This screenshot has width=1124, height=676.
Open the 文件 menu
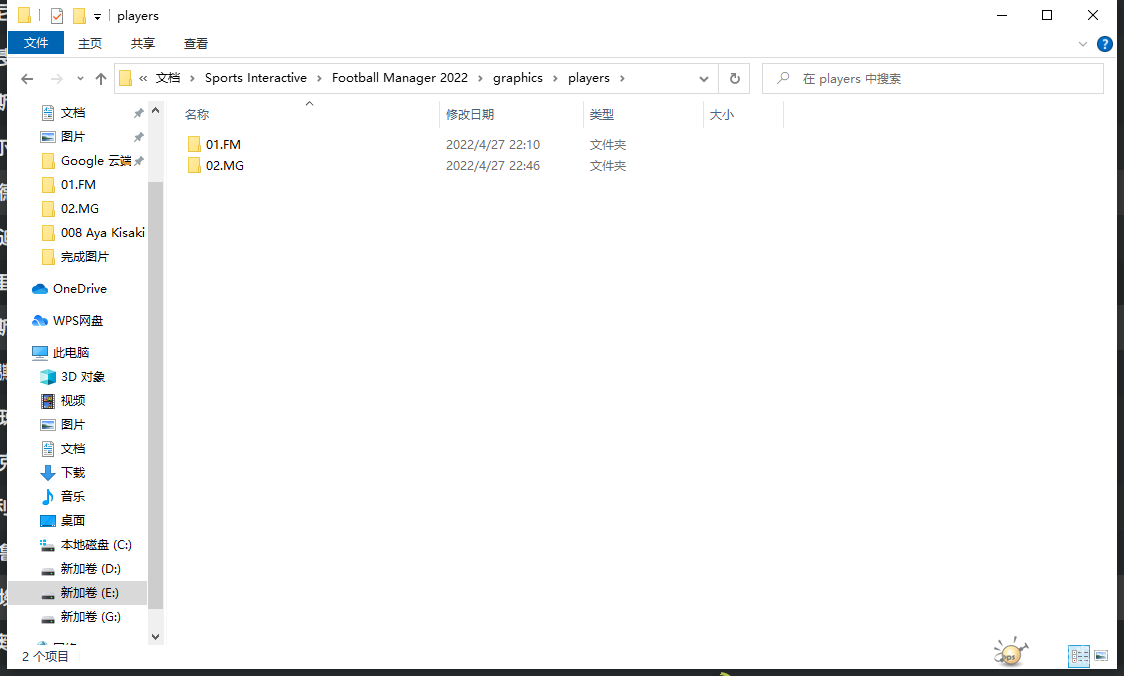point(36,43)
